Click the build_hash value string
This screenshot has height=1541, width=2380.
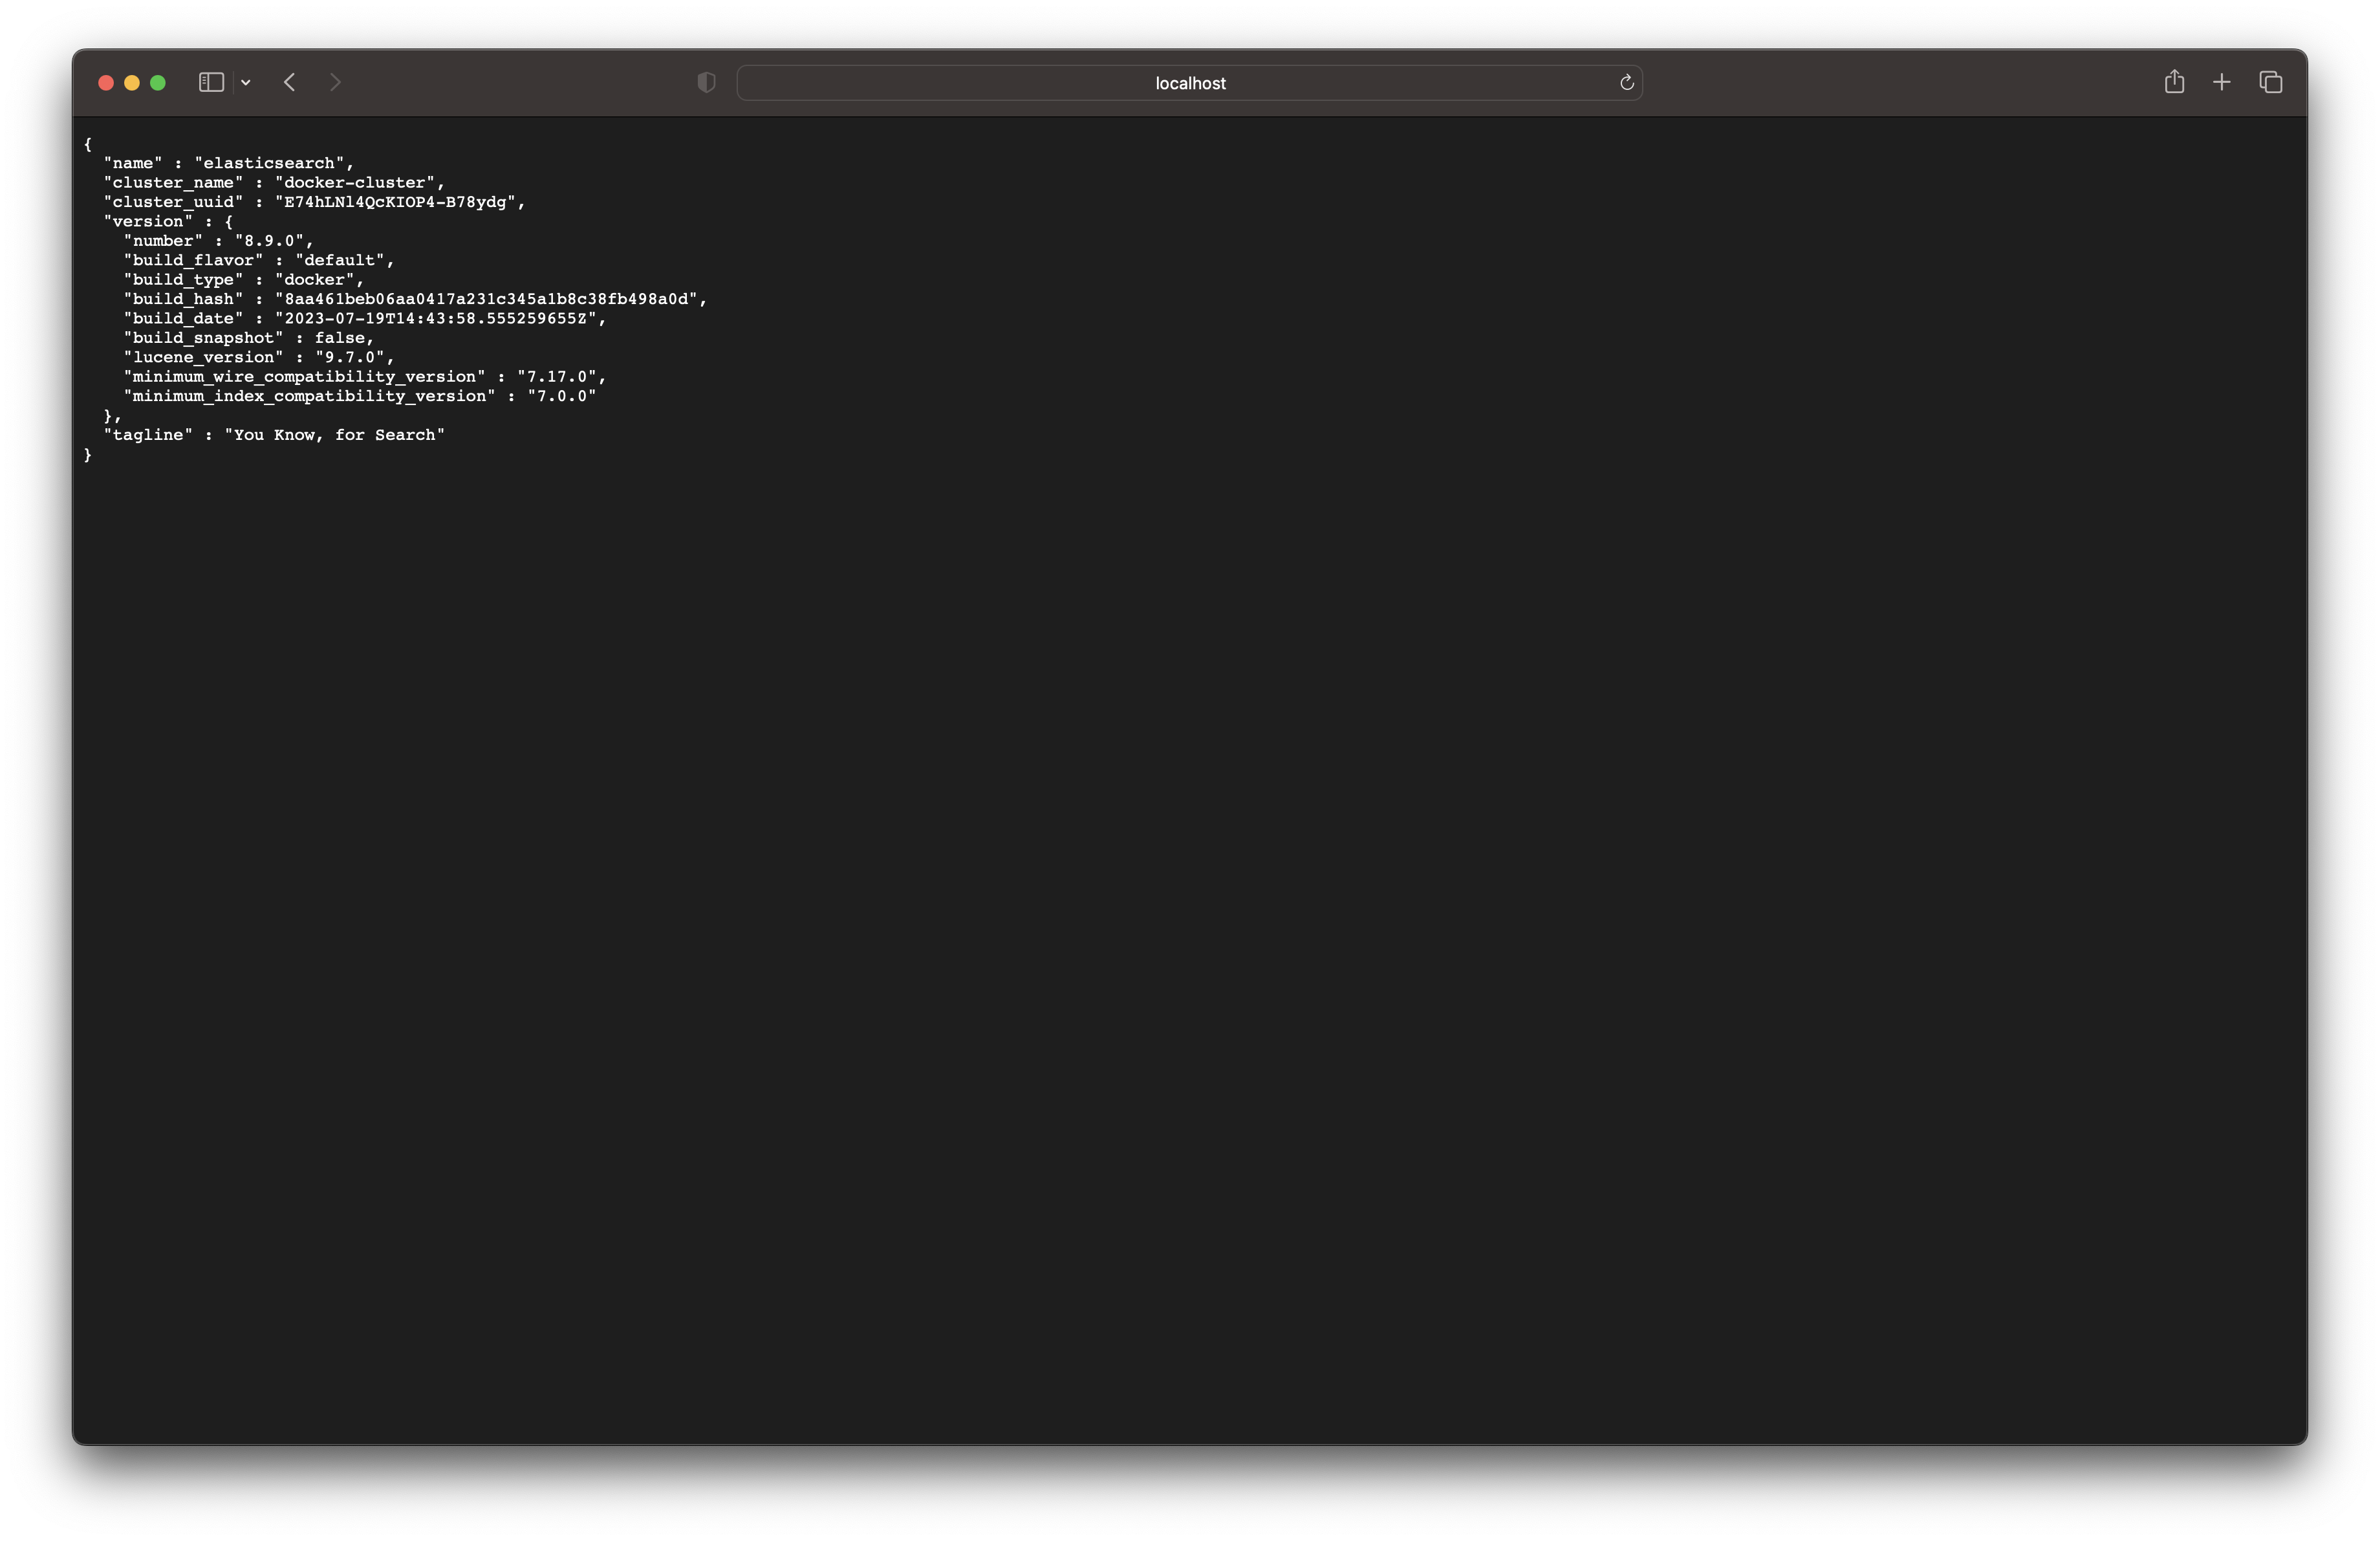click(x=490, y=299)
